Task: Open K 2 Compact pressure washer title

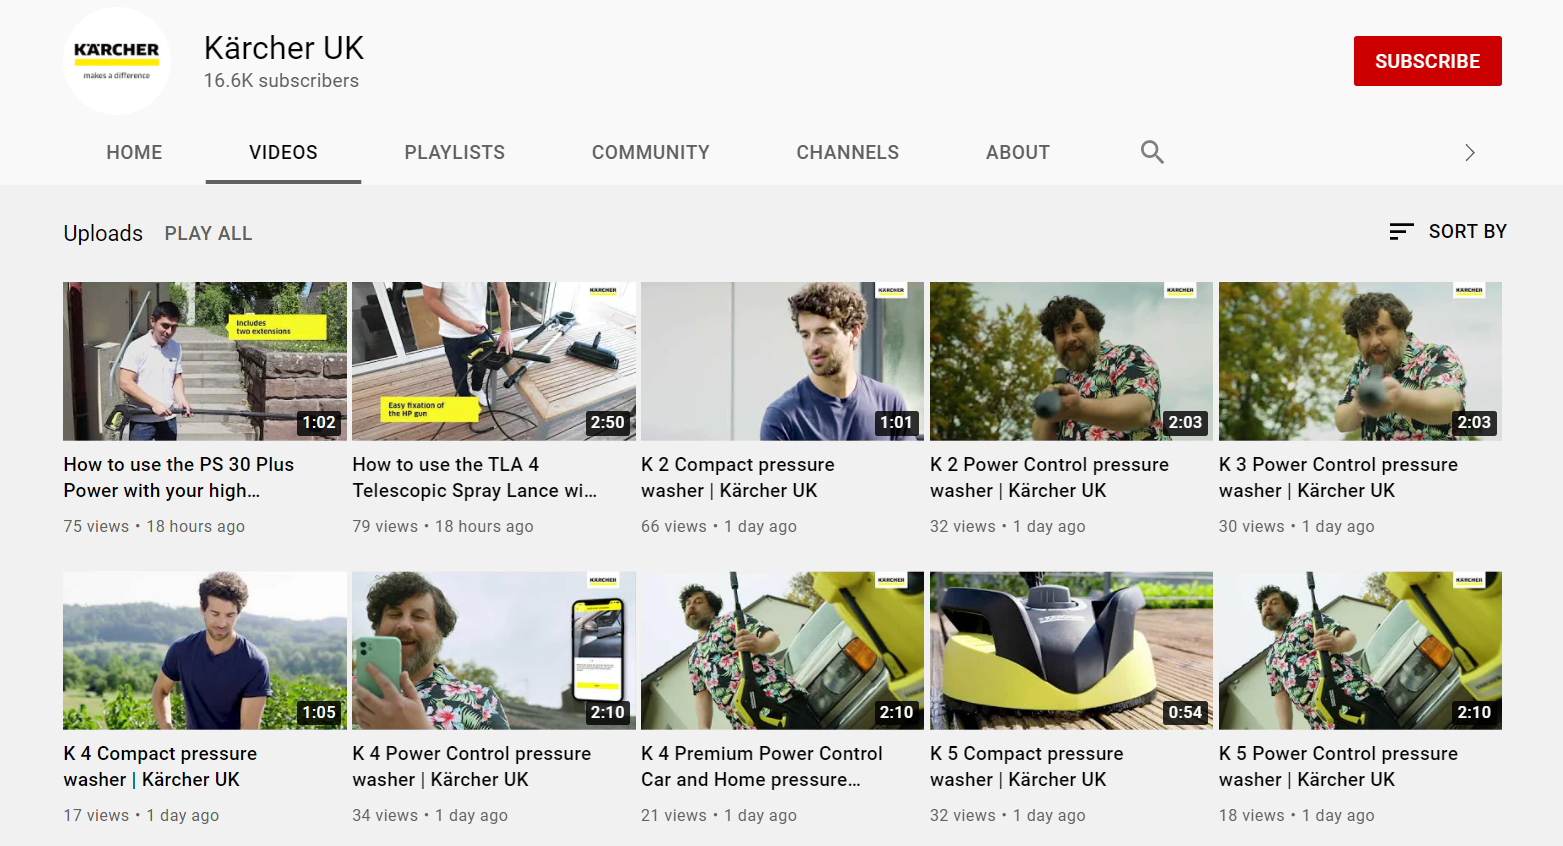Action: pyautogui.click(x=737, y=478)
